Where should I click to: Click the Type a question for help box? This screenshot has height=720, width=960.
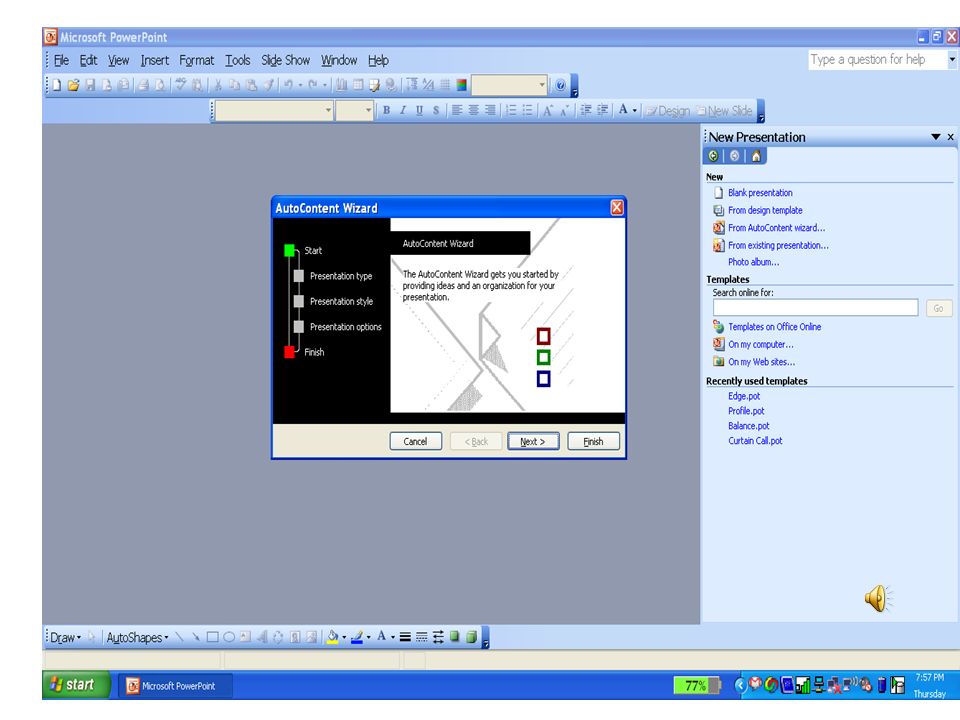878,59
